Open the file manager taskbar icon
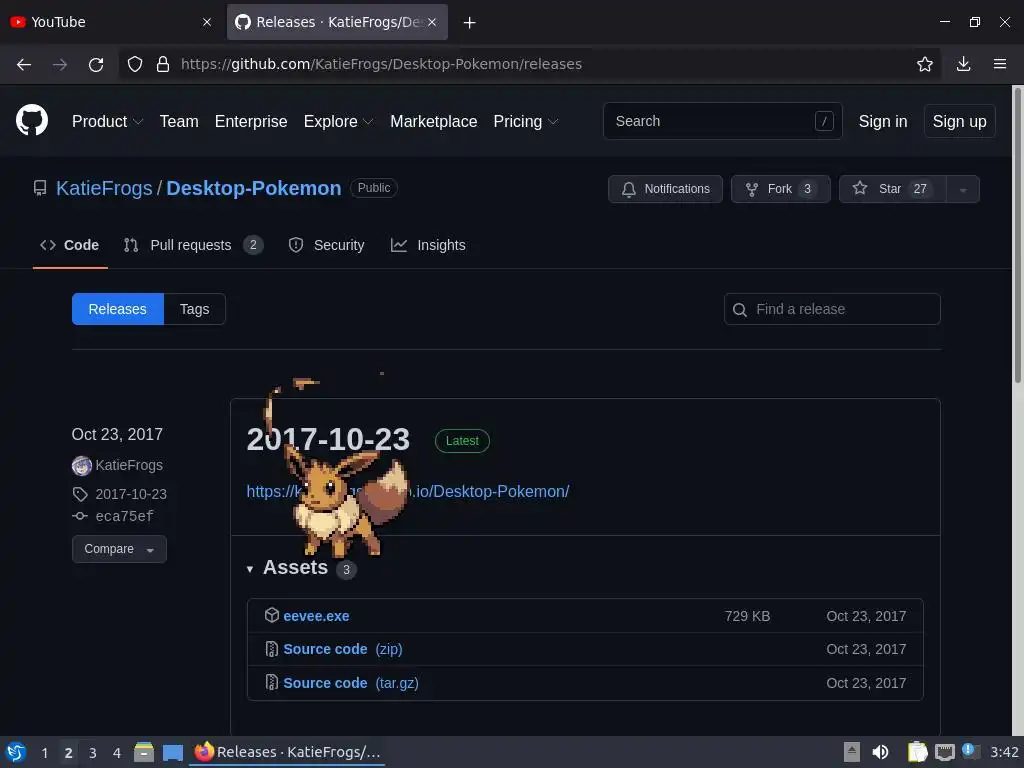Screen dimensions: 1024x768 [x=144, y=752]
